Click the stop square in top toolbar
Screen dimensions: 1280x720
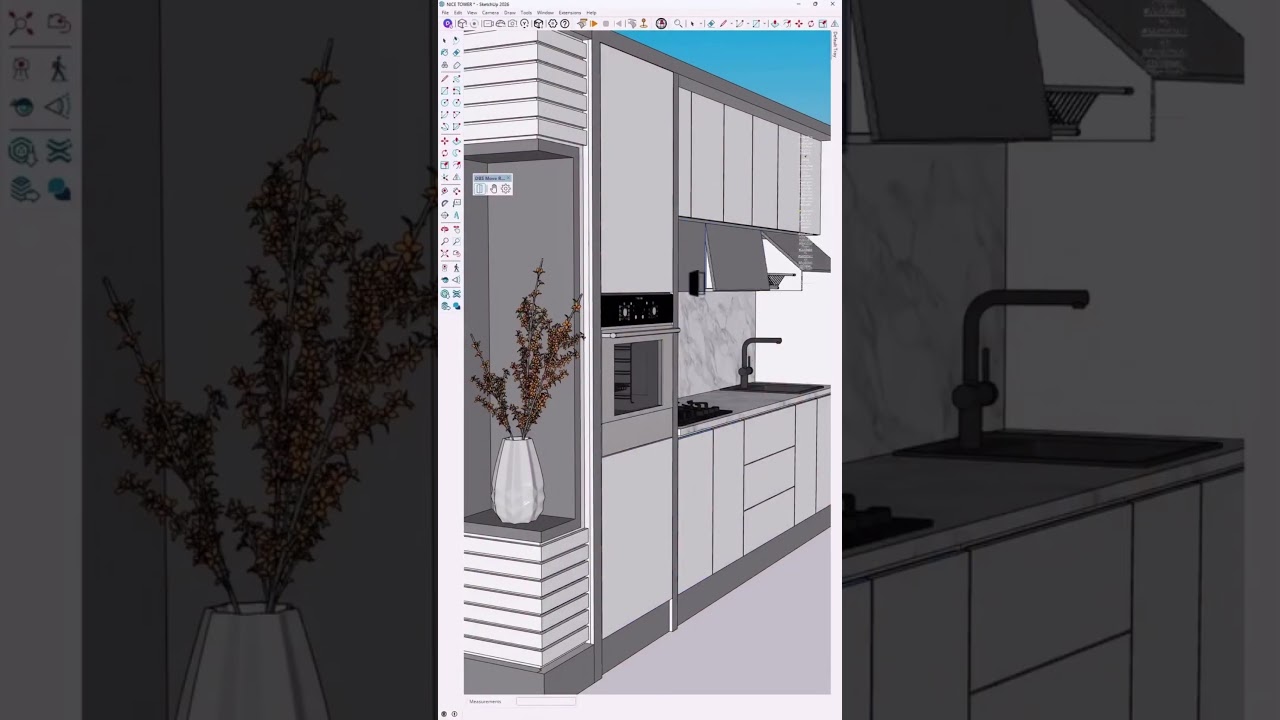pos(606,24)
